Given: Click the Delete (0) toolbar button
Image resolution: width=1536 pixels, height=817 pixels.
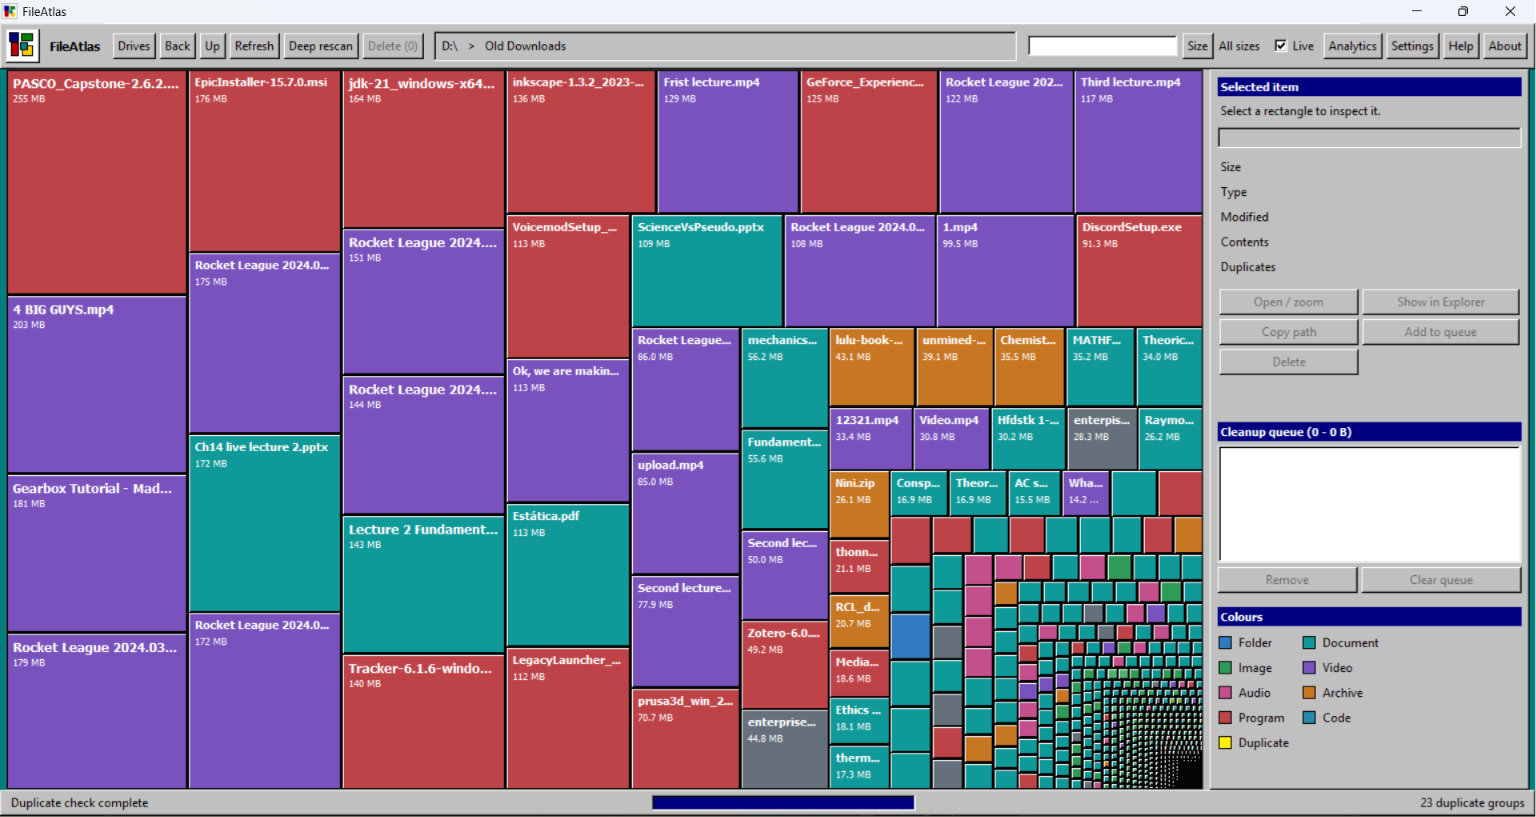Looking at the screenshot, I should point(392,46).
